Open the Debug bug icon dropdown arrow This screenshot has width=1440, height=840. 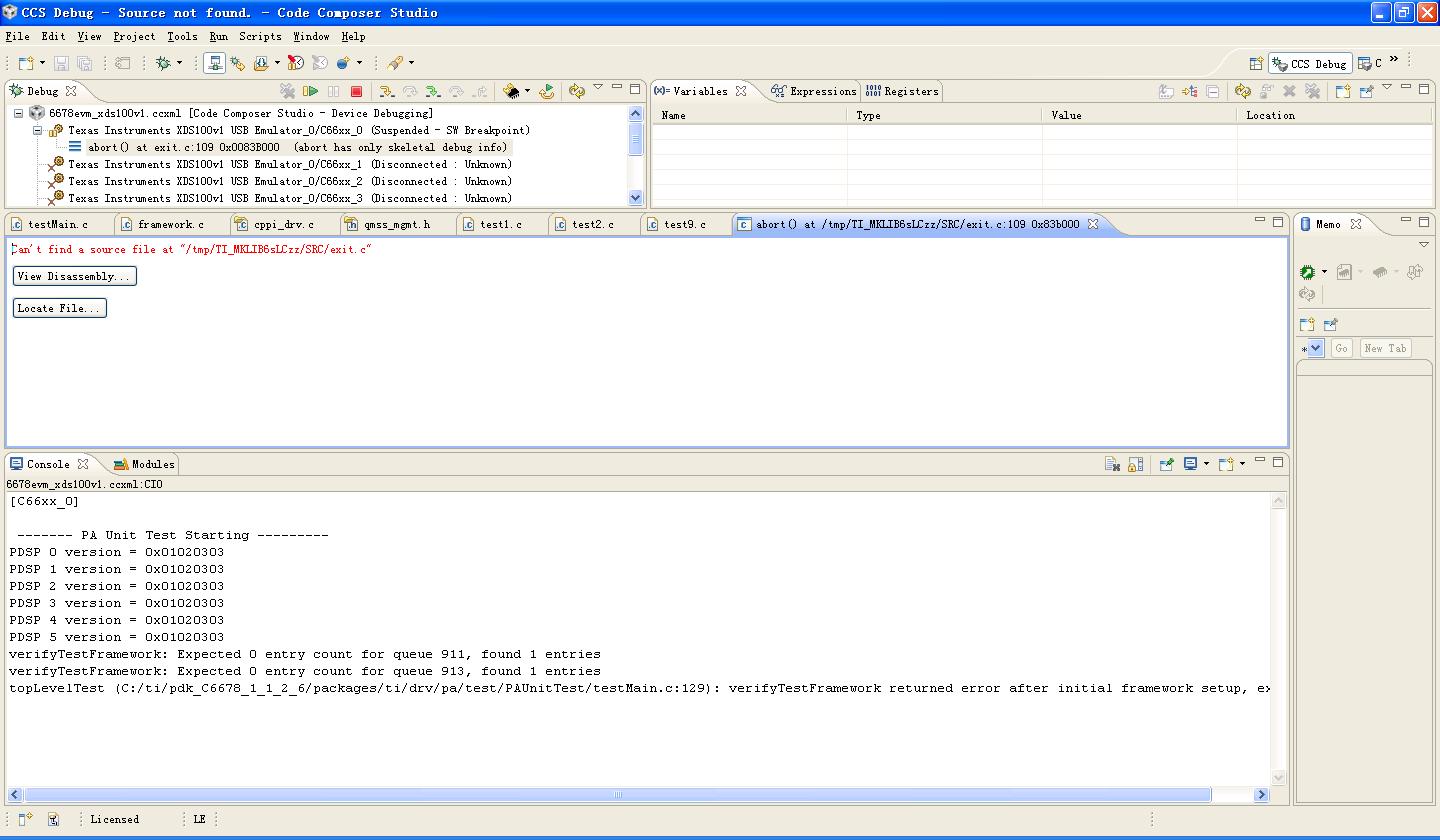tap(180, 63)
